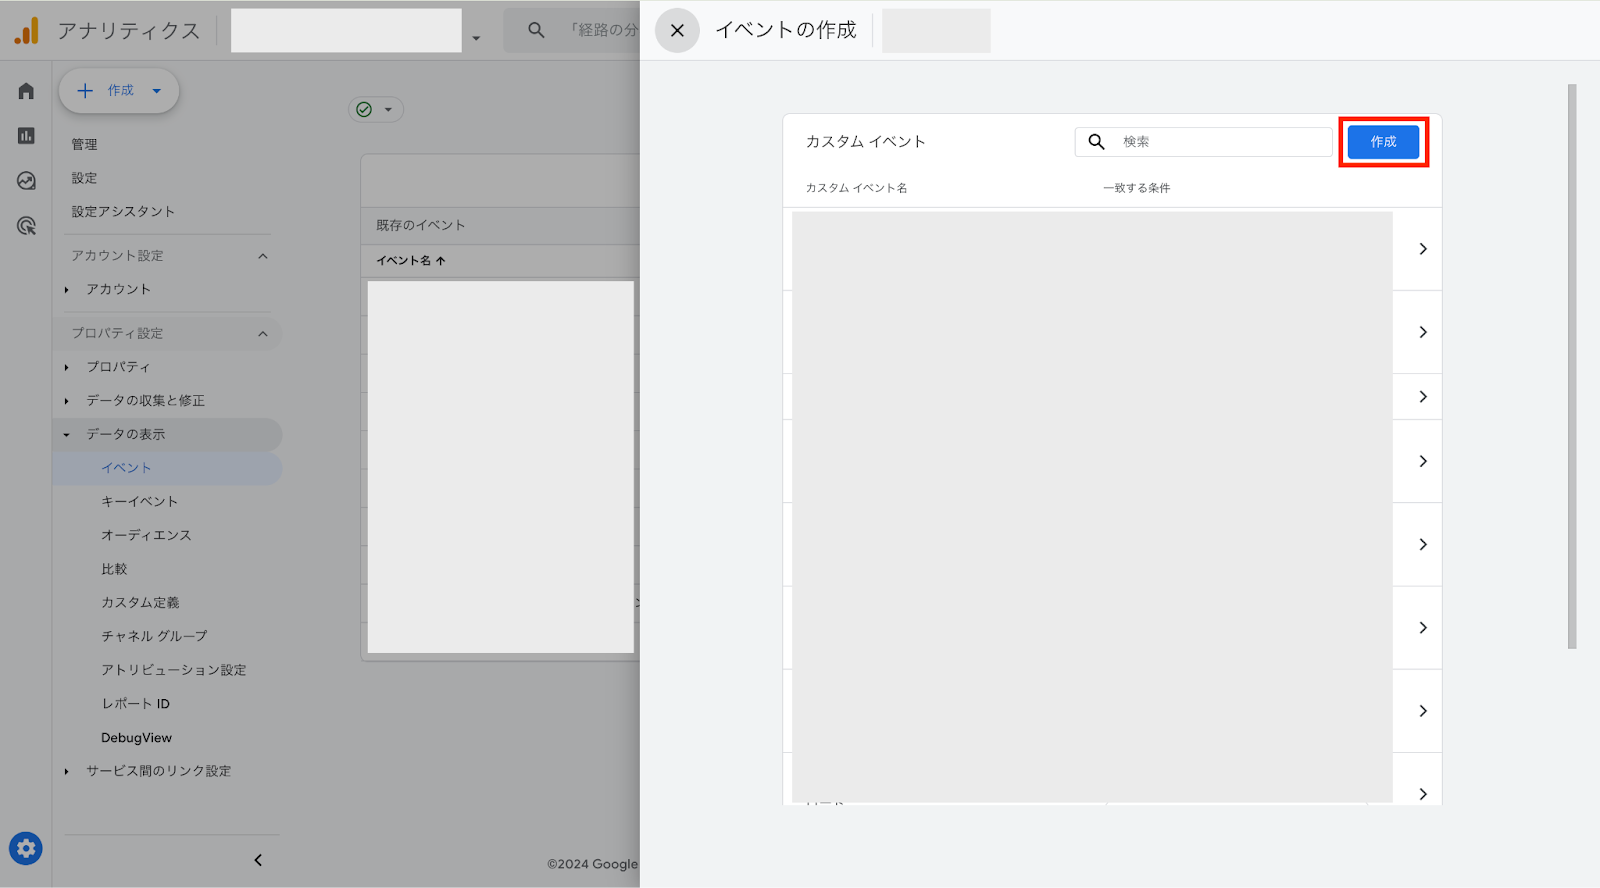
Task: Click the 一致する条件 column header
Action: (x=1136, y=188)
